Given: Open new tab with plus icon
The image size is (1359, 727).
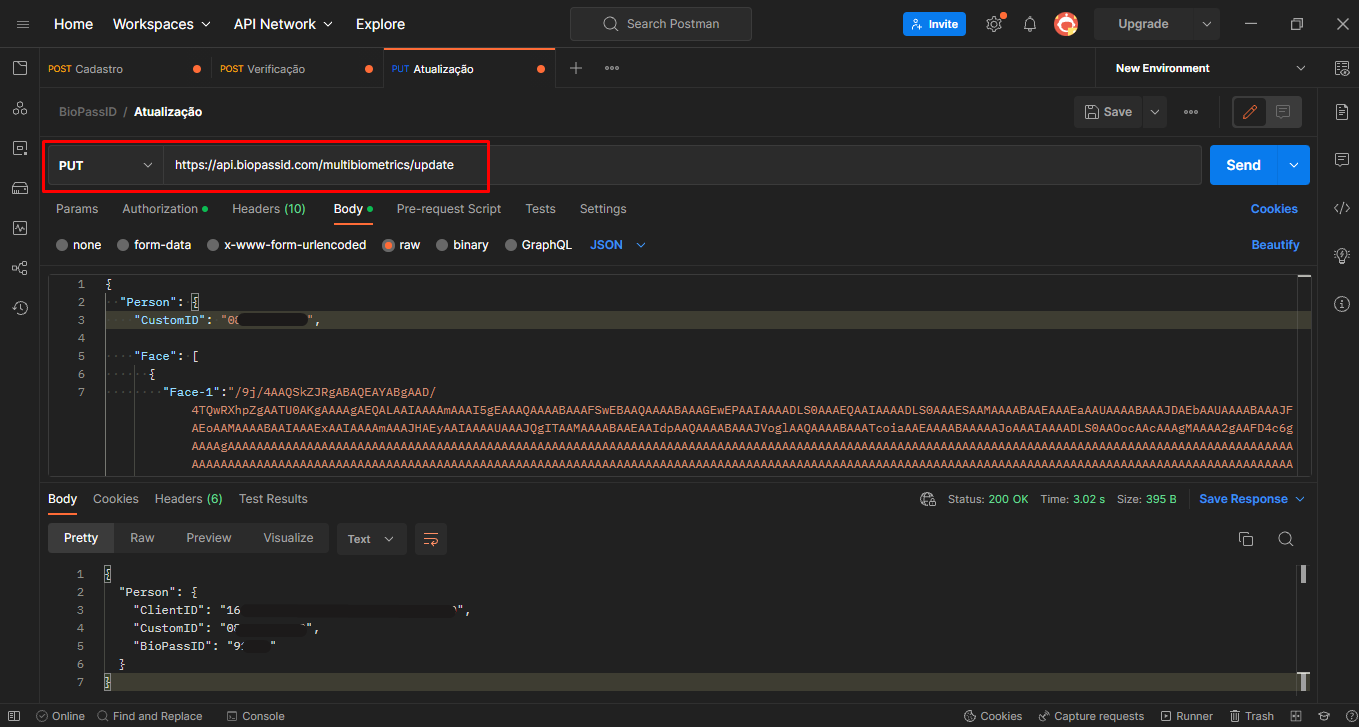Looking at the screenshot, I should tap(576, 68).
